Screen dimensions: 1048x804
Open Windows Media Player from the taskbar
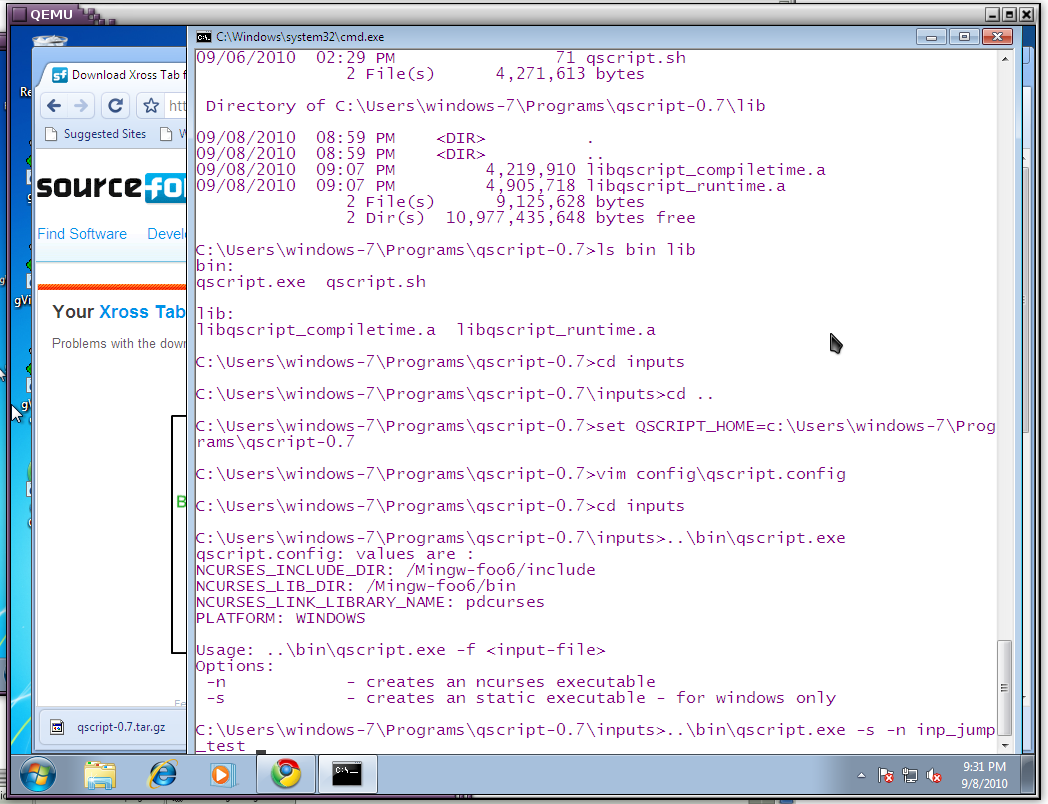point(223,774)
